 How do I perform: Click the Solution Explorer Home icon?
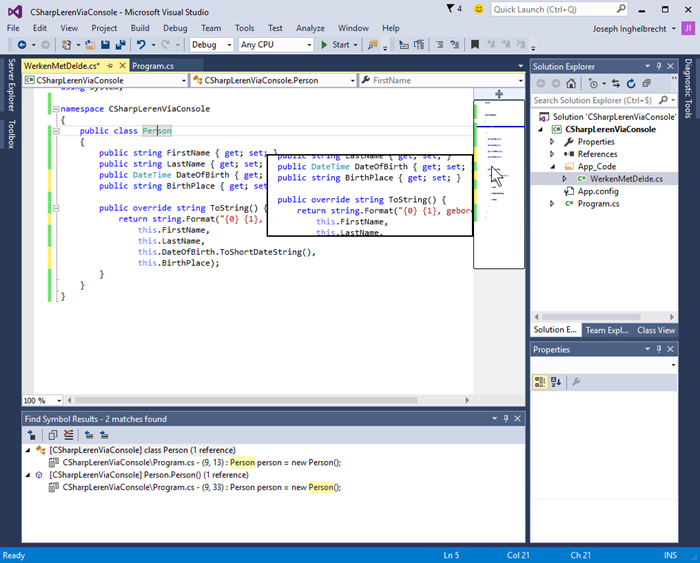(571, 83)
